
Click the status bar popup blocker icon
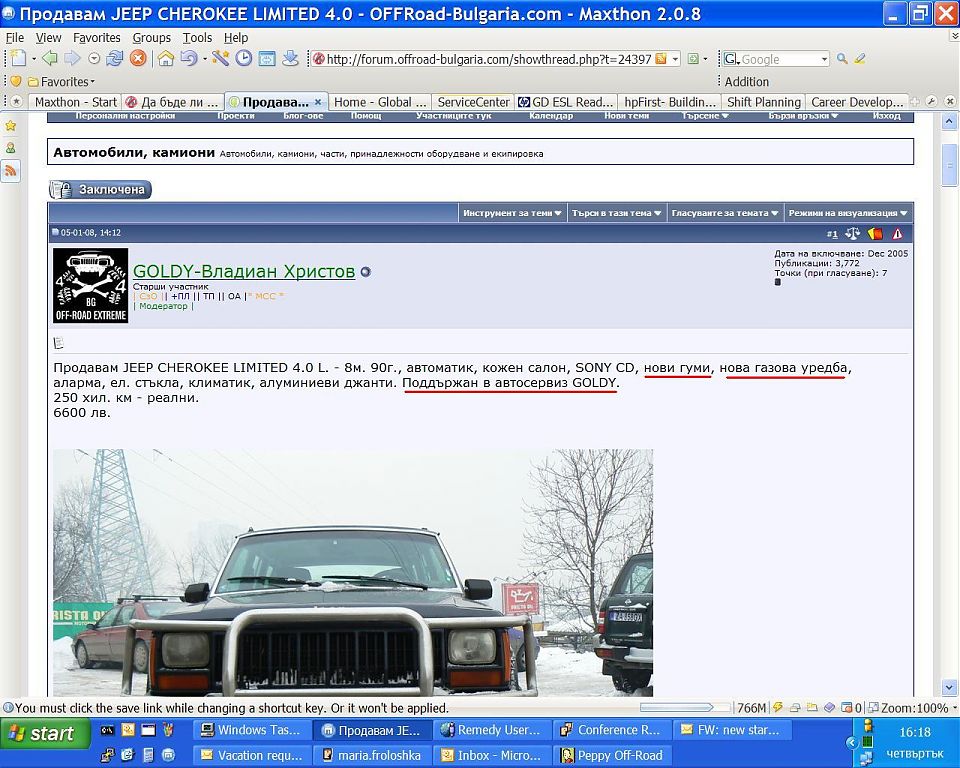pyautogui.click(x=847, y=708)
